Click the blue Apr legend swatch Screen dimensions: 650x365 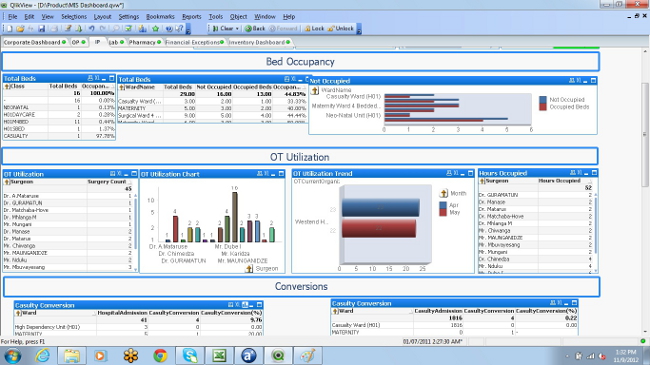point(443,205)
